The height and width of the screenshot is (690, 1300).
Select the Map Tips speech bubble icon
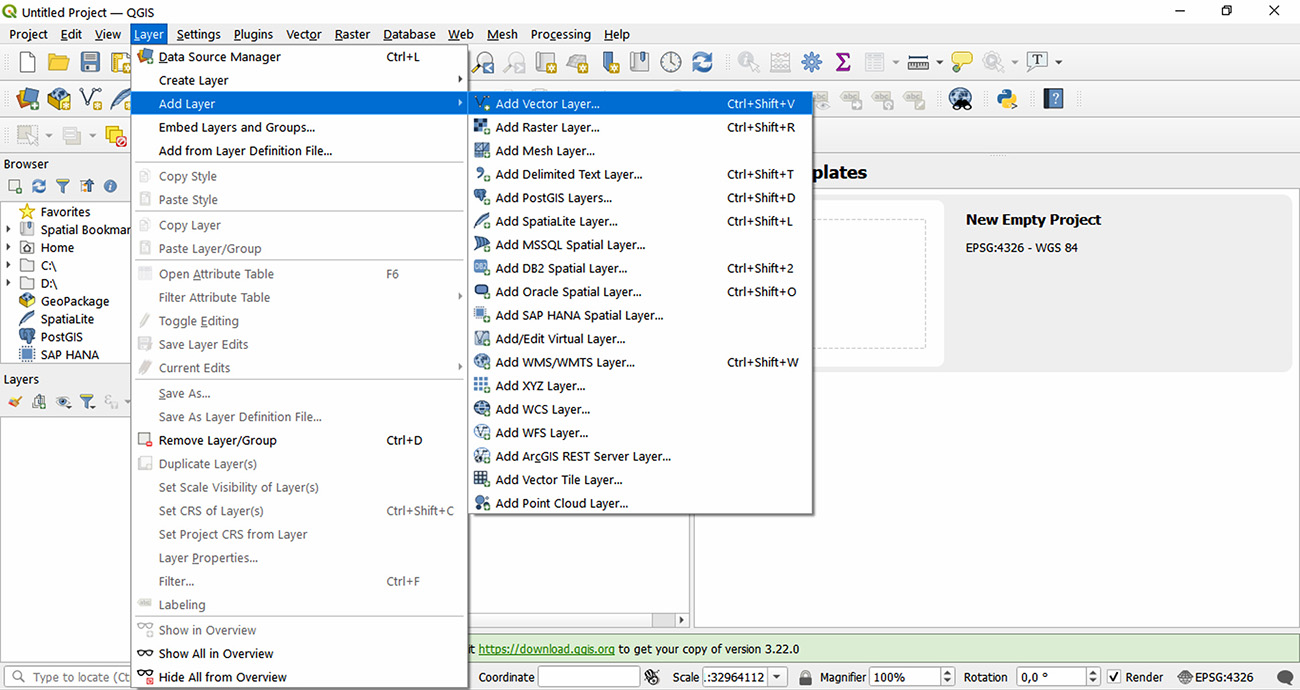962,62
